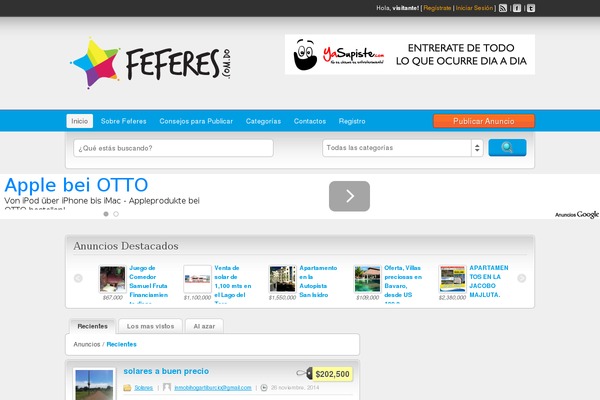Click the Iniciar Sesión link
Viewport: 600px width, 400px height.
(x=474, y=8)
